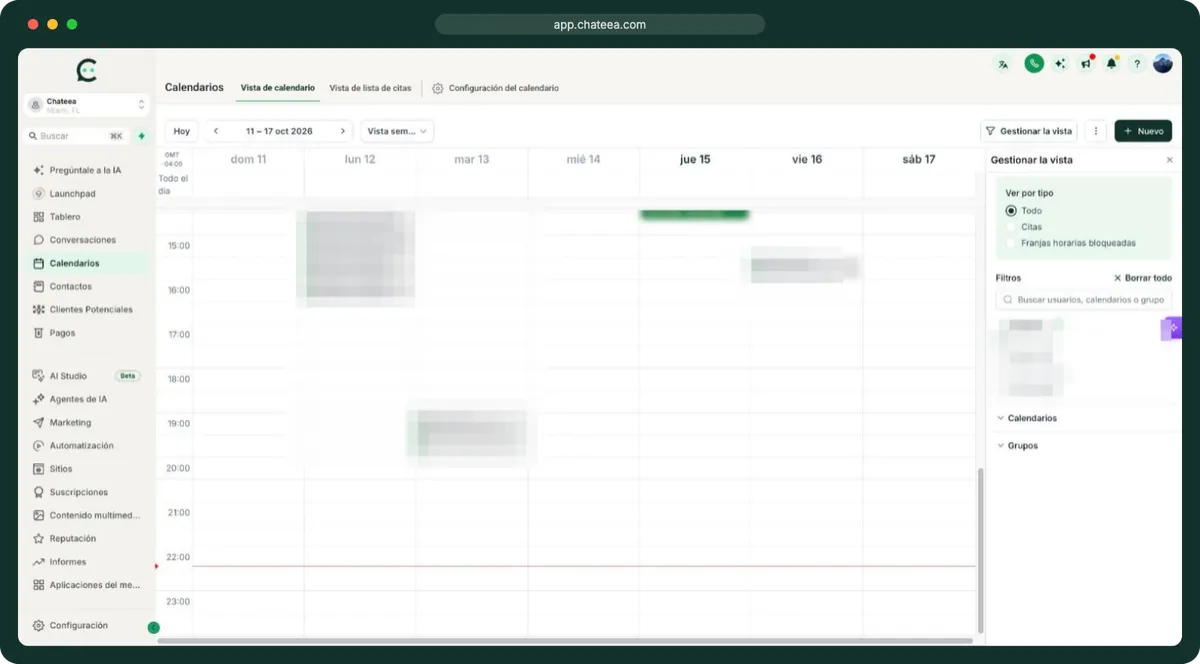
Task: Open the user profile avatar
Action: coord(1163,63)
